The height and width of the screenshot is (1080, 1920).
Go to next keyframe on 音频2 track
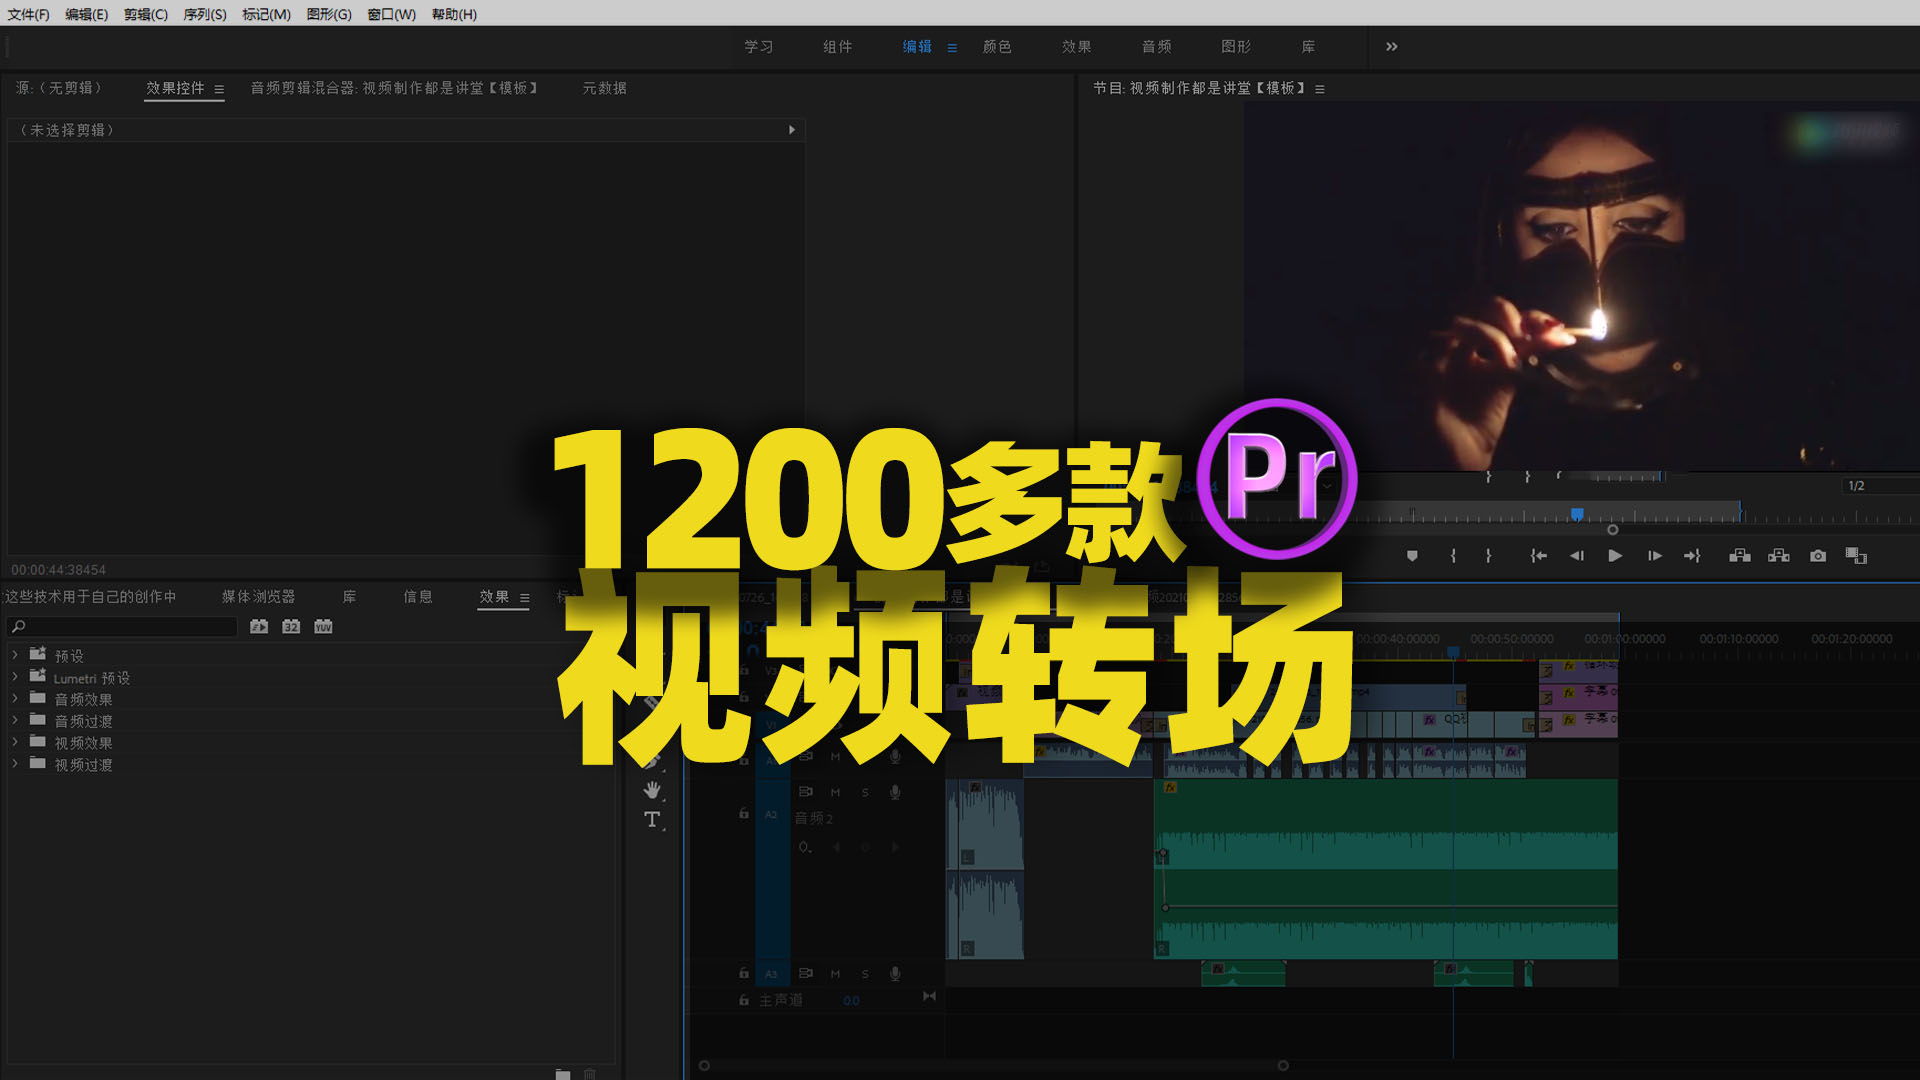[x=895, y=847]
